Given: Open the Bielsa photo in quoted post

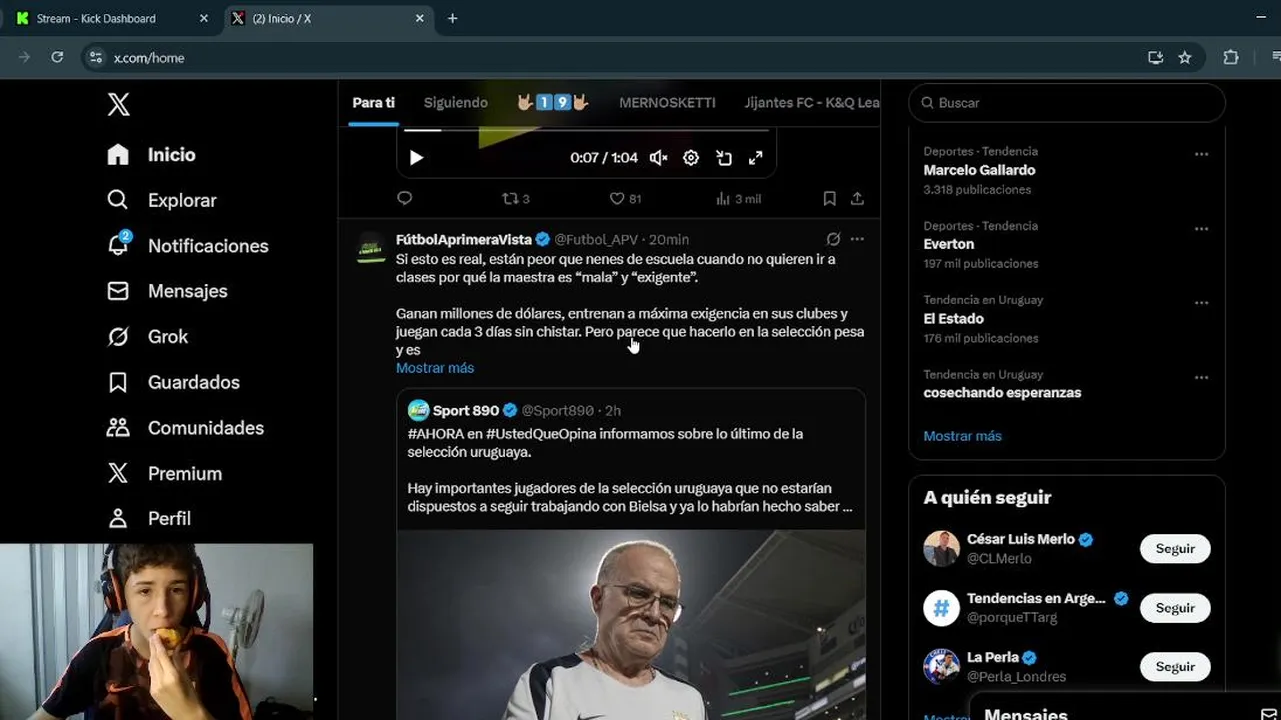Looking at the screenshot, I should pyautogui.click(x=631, y=624).
